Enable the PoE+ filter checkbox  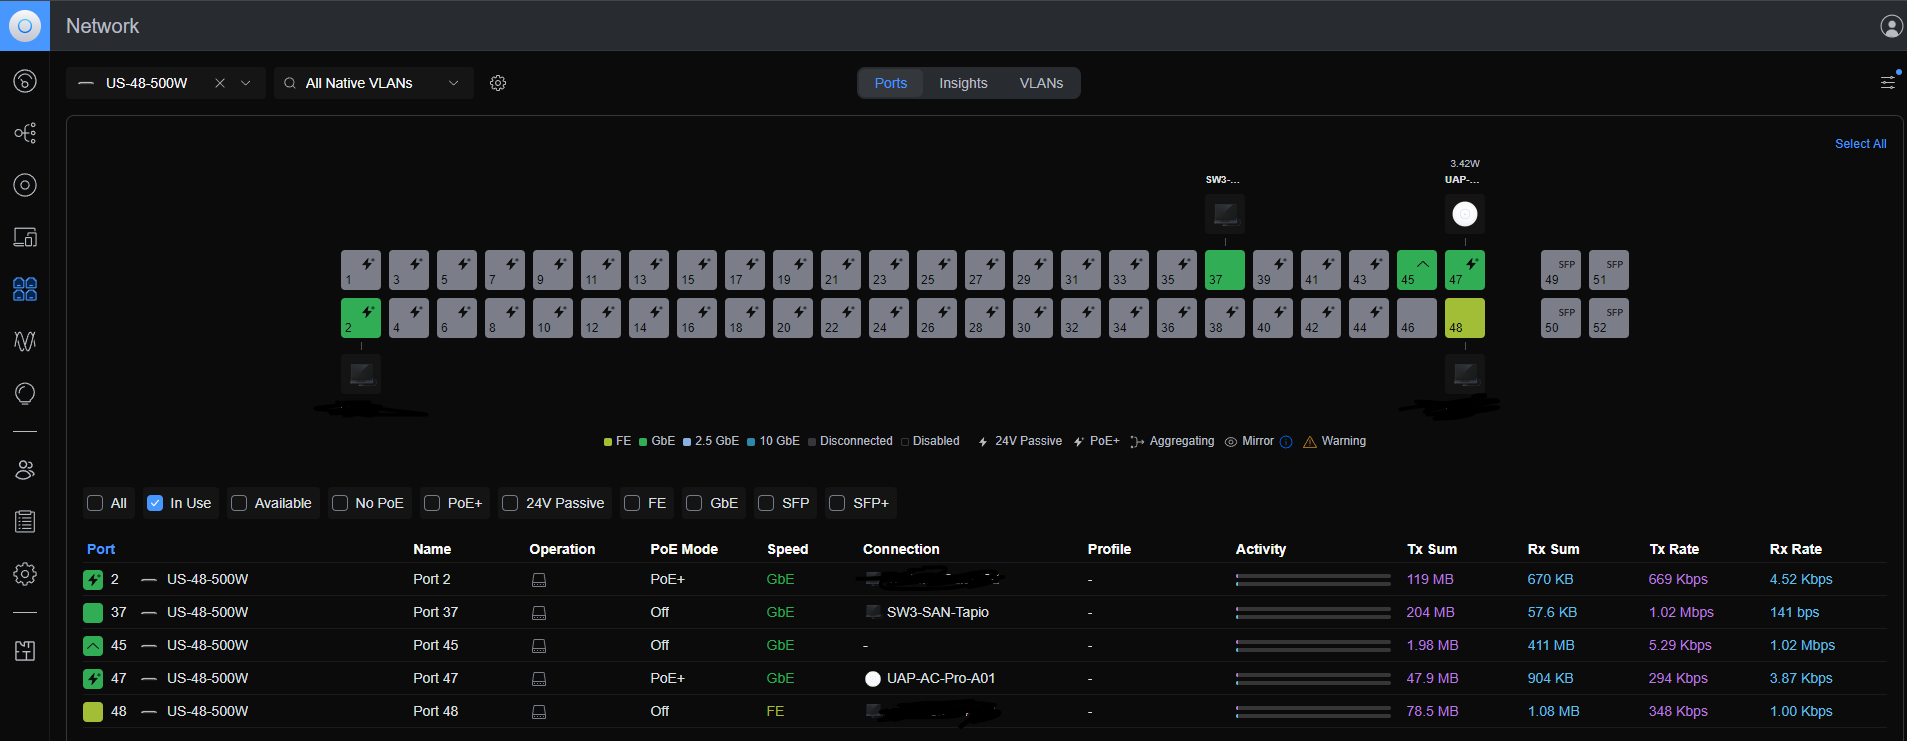point(432,503)
